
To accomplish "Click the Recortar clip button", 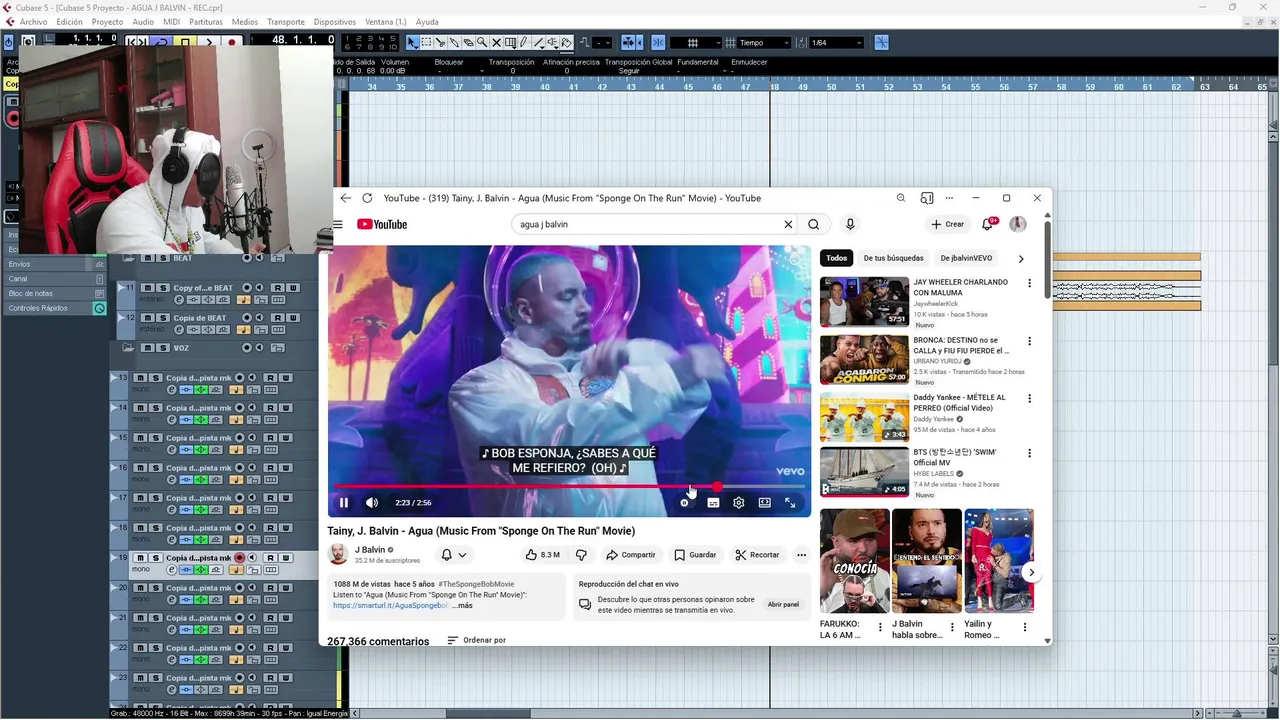I will click(757, 555).
